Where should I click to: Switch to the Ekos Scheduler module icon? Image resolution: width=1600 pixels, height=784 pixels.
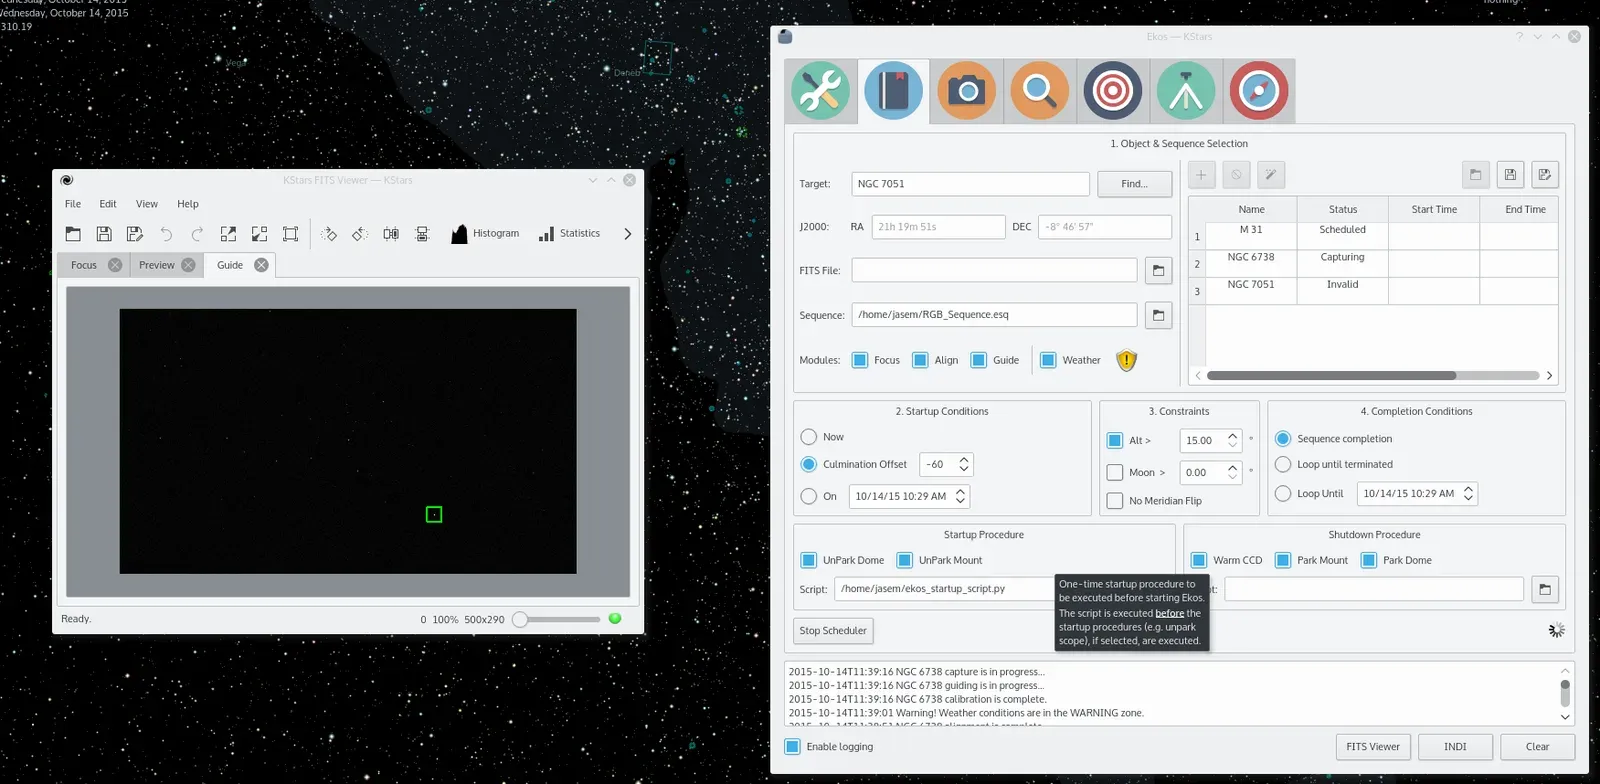894,91
